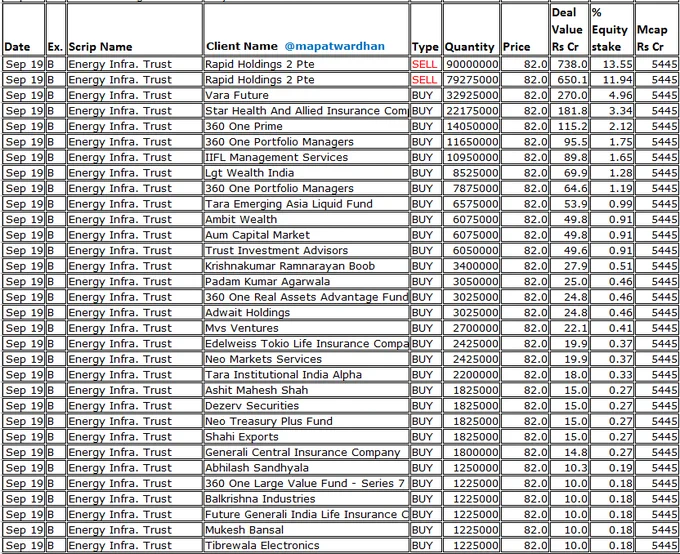
Task: Click equity stake cell 13.55
Action: coord(612,64)
